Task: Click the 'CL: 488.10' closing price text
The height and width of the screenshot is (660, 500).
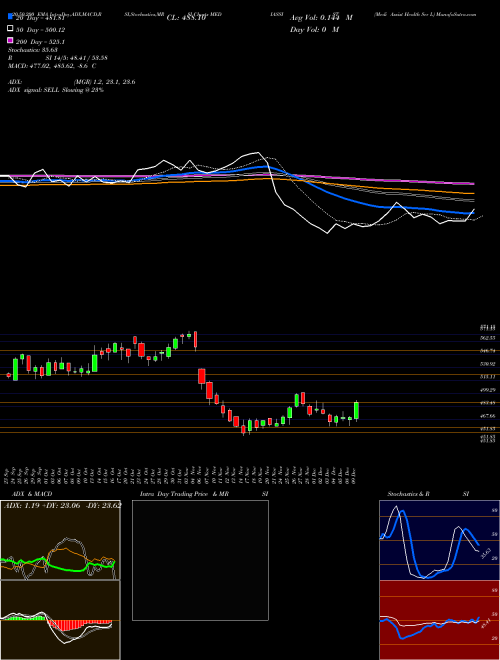Action: (186, 18)
